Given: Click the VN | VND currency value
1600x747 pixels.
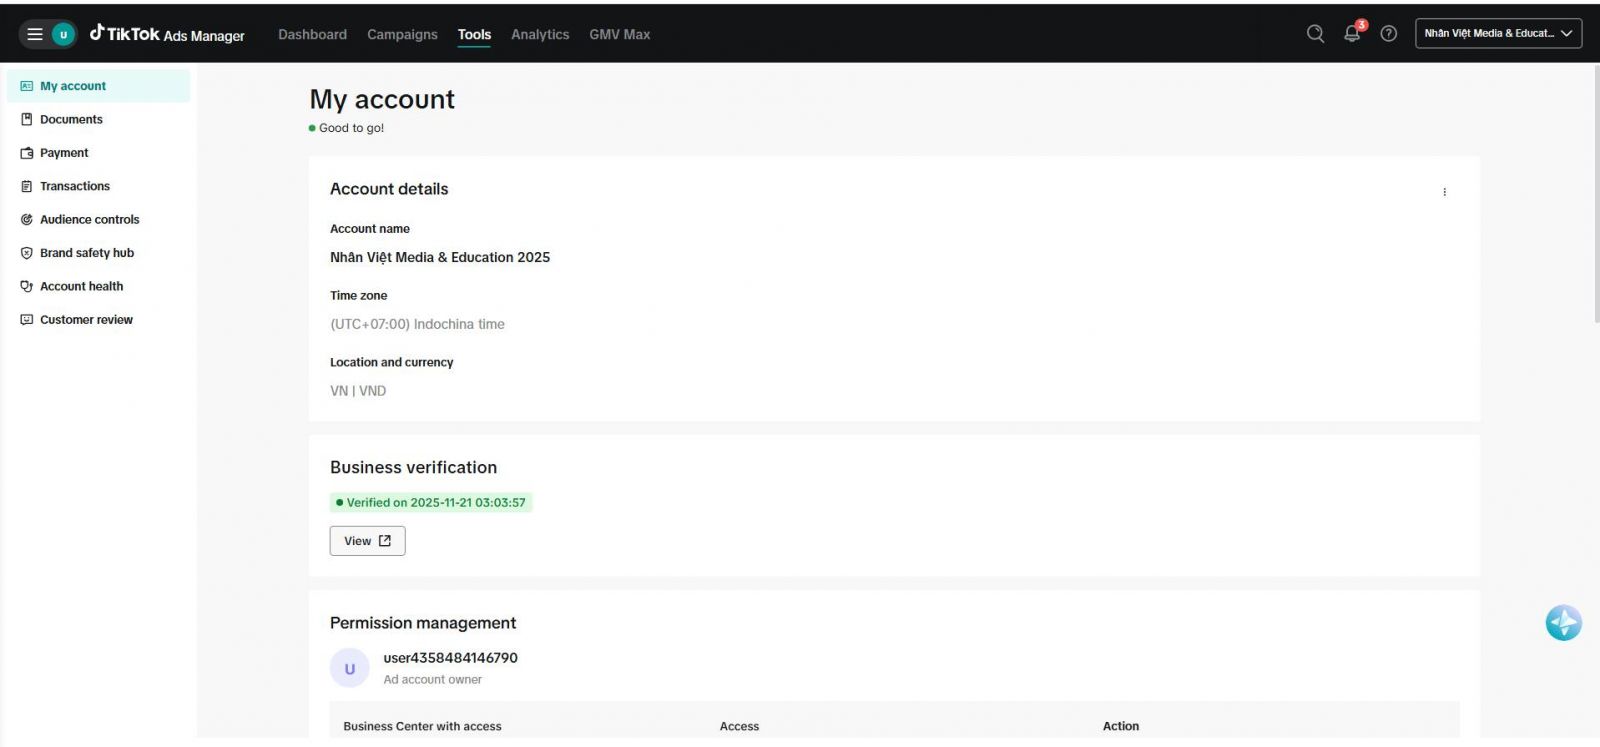Looking at the screenshot, I should (x=358, y=391).
